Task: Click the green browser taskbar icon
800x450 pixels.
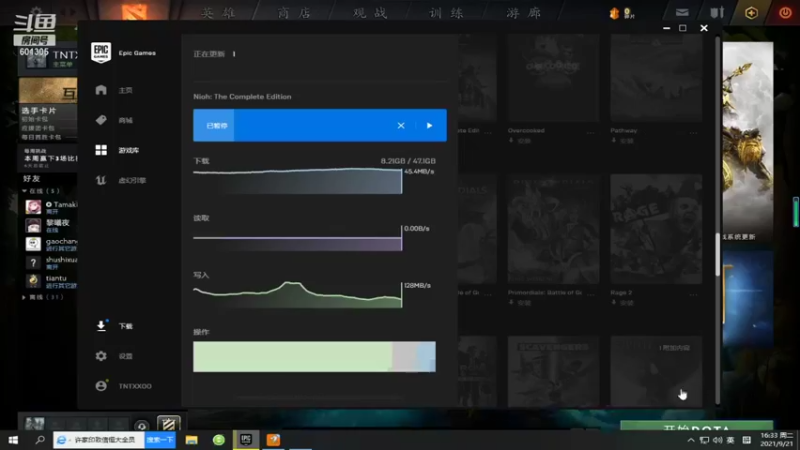Action: (x=219, y=440)
